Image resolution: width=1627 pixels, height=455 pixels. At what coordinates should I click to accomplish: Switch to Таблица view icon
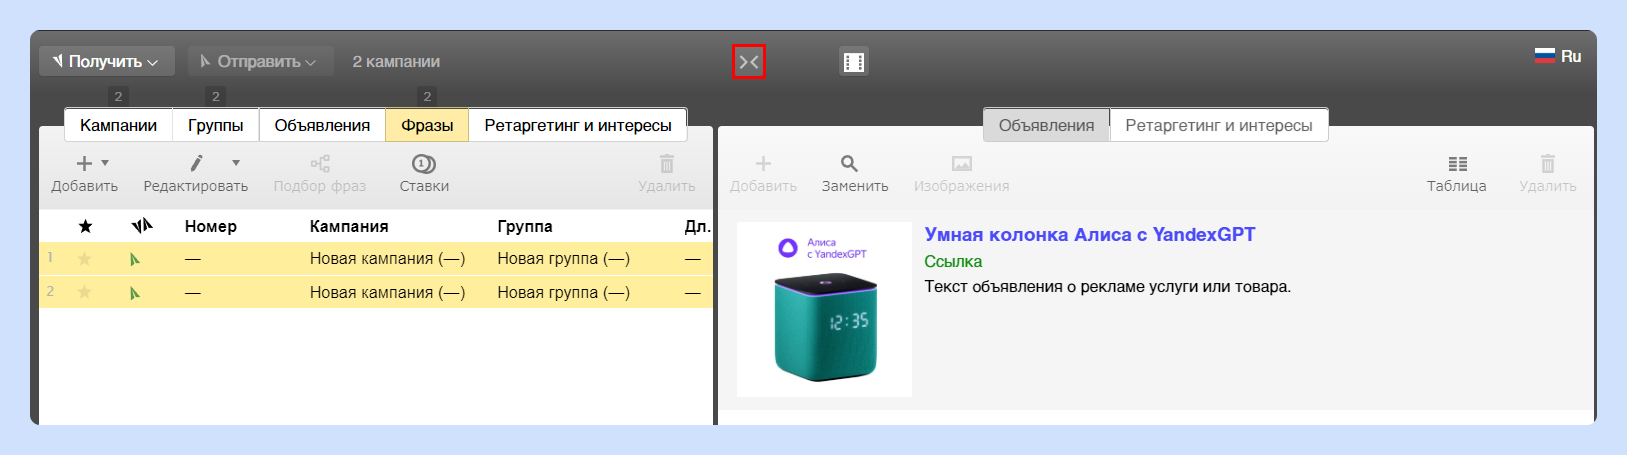click(1457, 163)
